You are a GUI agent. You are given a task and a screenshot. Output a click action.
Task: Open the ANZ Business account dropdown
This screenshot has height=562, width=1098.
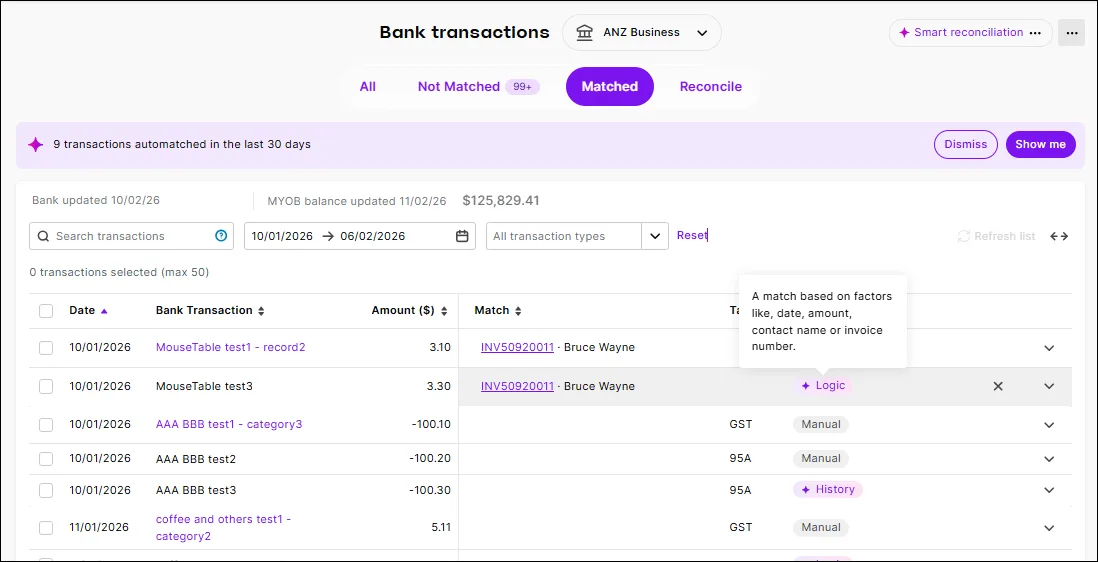[641, 33]
